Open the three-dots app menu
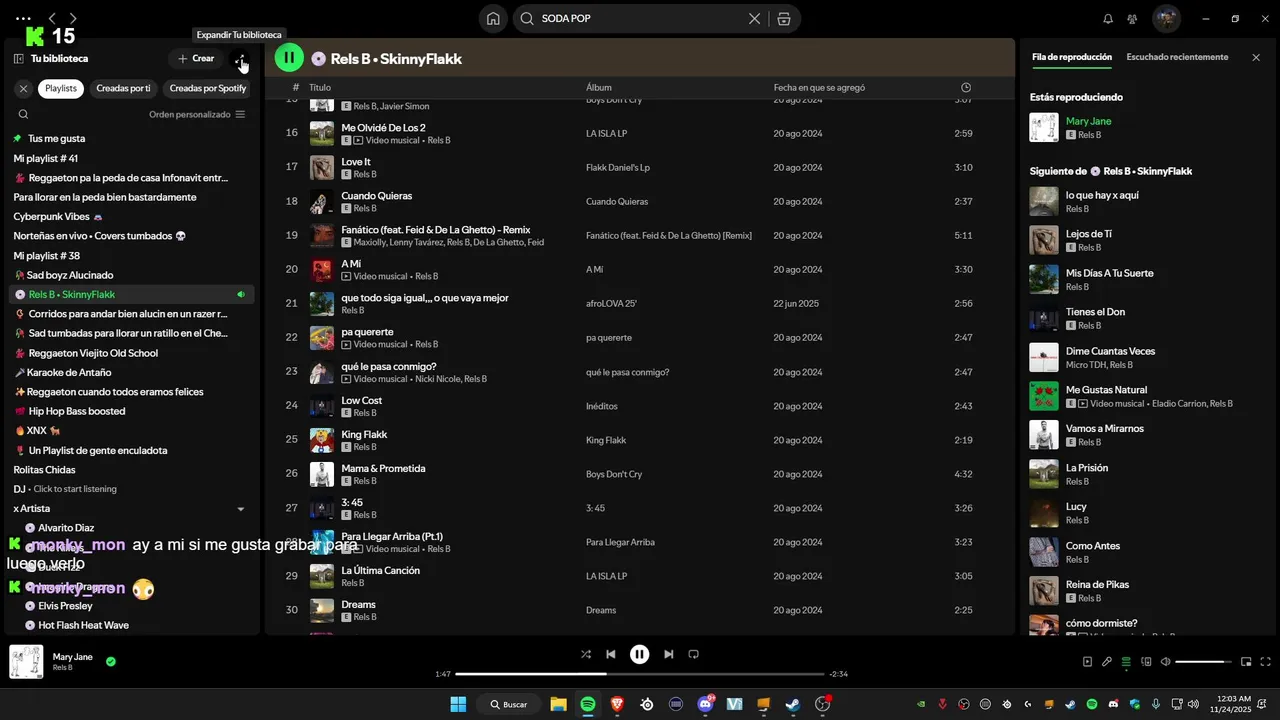Screen dimensions: 1280x720 point(24,18)
